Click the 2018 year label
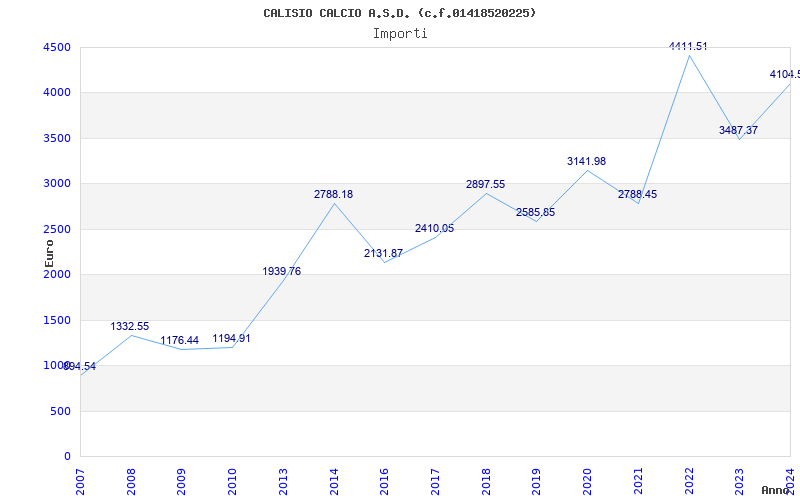This screenshot has height=500, width=800. click(x=486, y=482)
